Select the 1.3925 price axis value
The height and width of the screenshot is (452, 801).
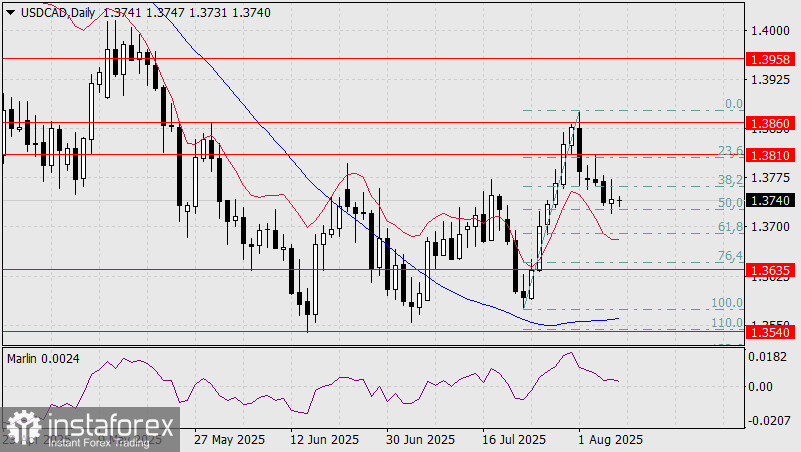pos(769,80)
